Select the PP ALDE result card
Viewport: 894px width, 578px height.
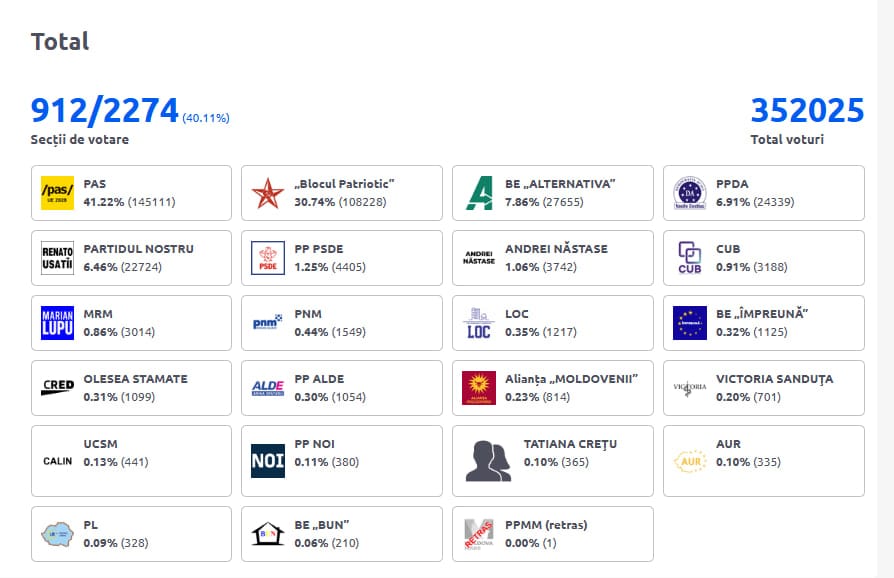coord(342,388)
